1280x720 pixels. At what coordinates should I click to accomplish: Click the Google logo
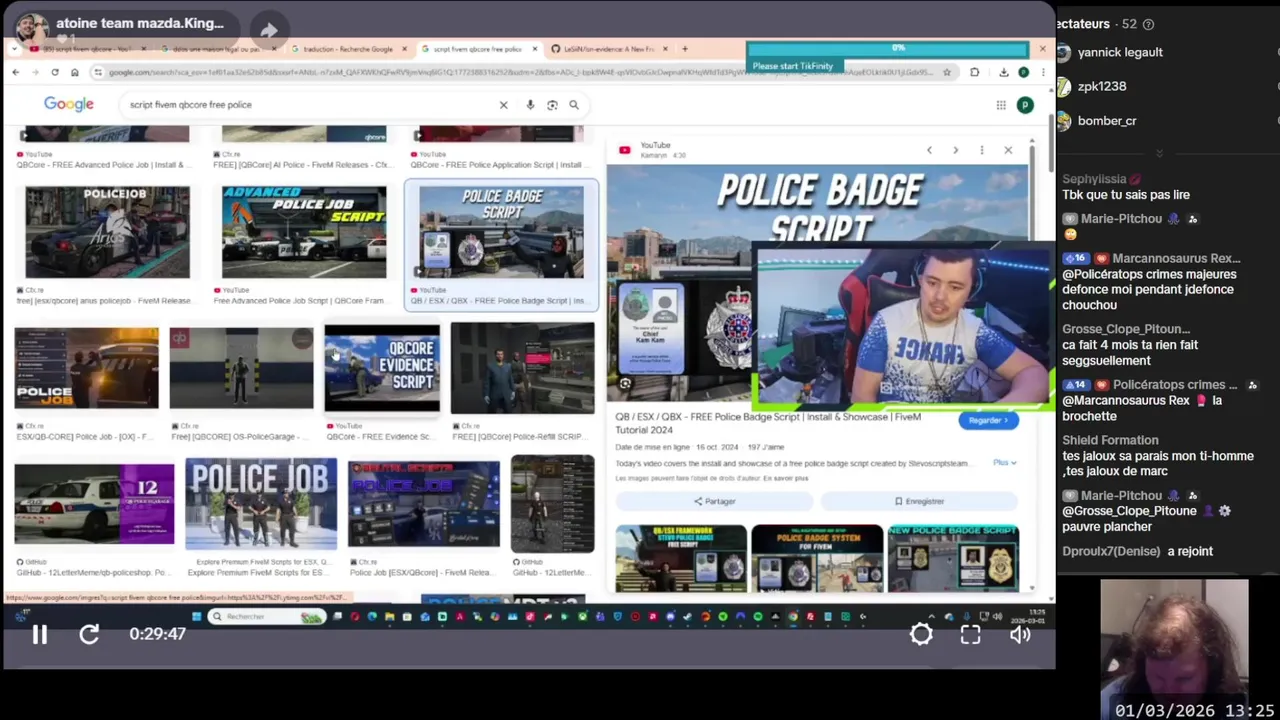click(x=69, y=104)
